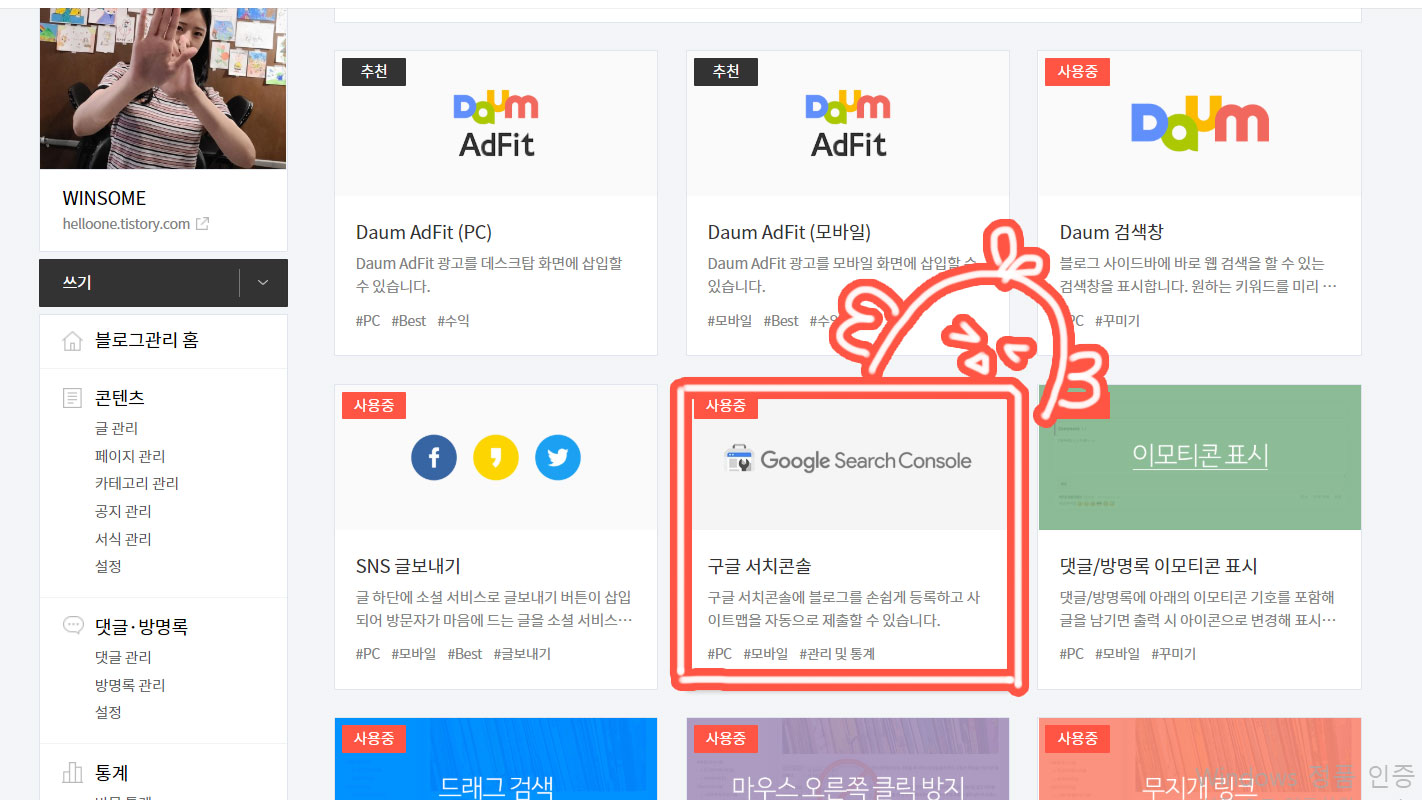Click the 댓글·방명록 speech bubble icon
The height and width of the screenshot is (800, 1422).
pyautogui.click(x=72, y=626)
